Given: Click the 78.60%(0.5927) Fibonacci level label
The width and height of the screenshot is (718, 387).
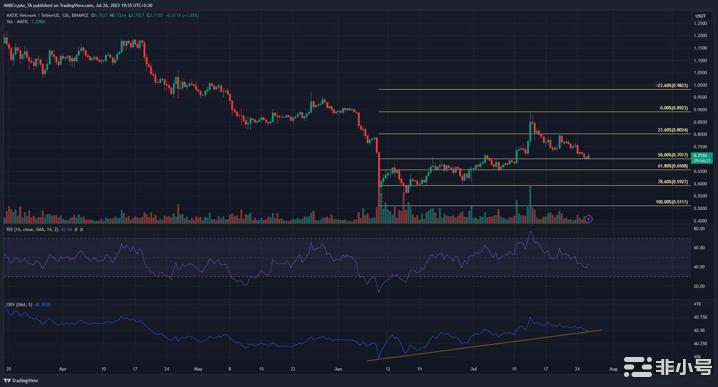Looking at the screenshot, I should [x=673, y=182].
